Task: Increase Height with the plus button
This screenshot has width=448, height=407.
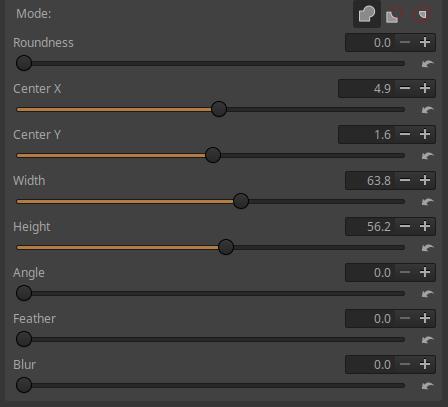Action: point(425,226)
